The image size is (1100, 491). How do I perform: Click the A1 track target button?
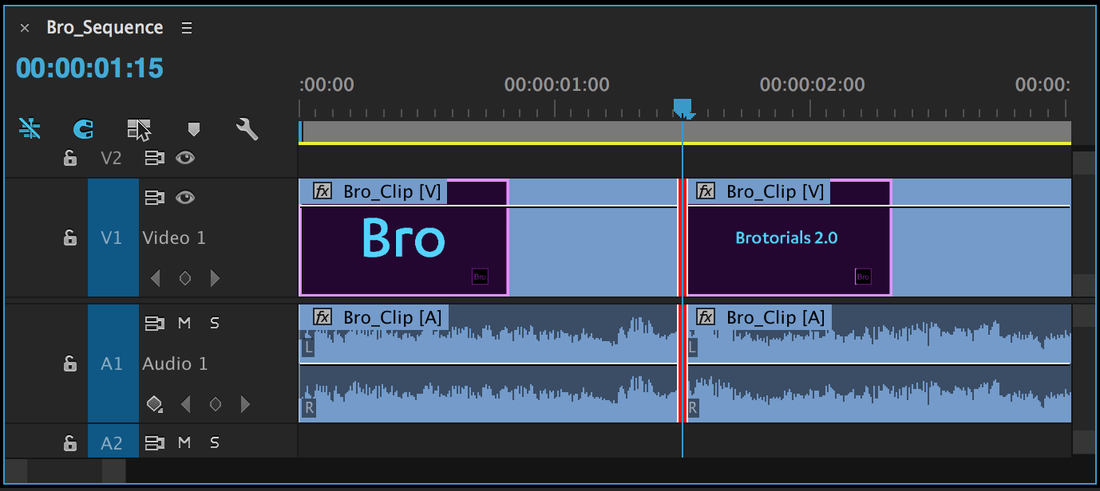coord(113,363)
